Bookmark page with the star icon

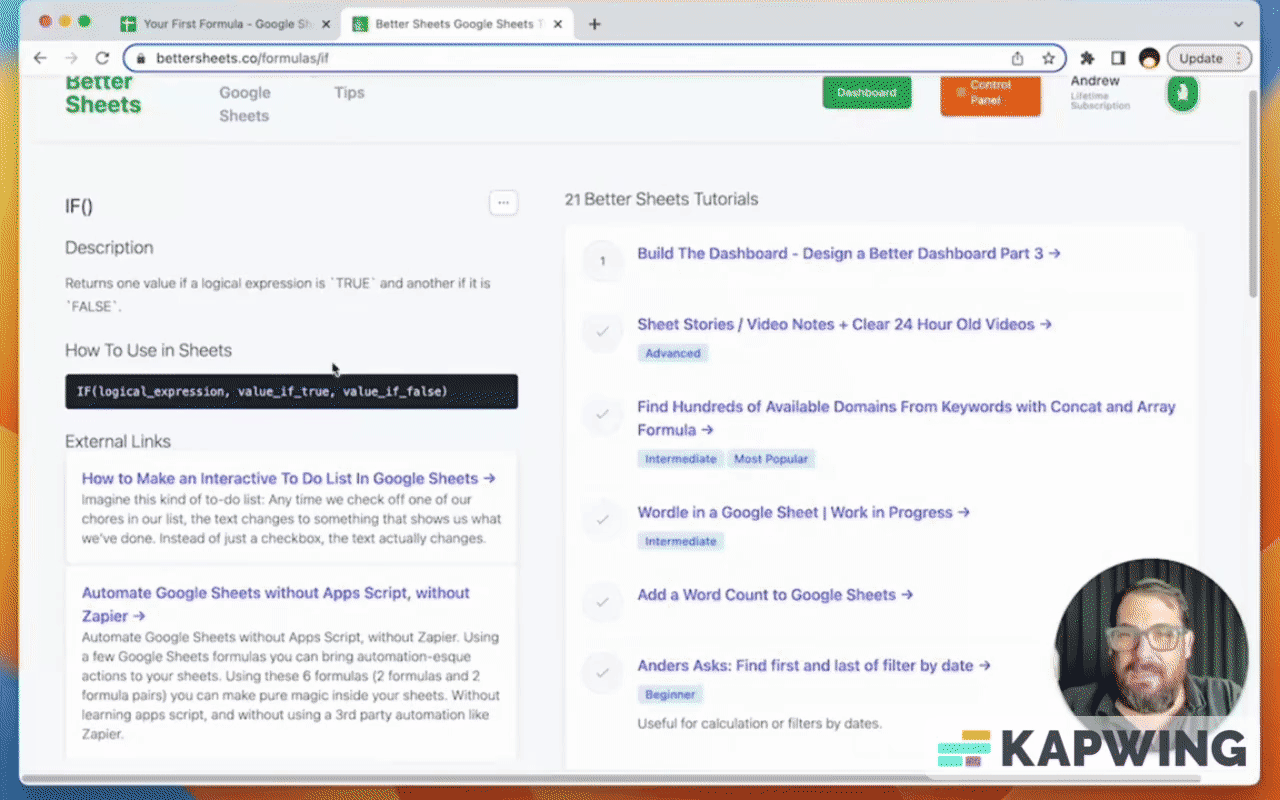click(x=1048, y=58)
